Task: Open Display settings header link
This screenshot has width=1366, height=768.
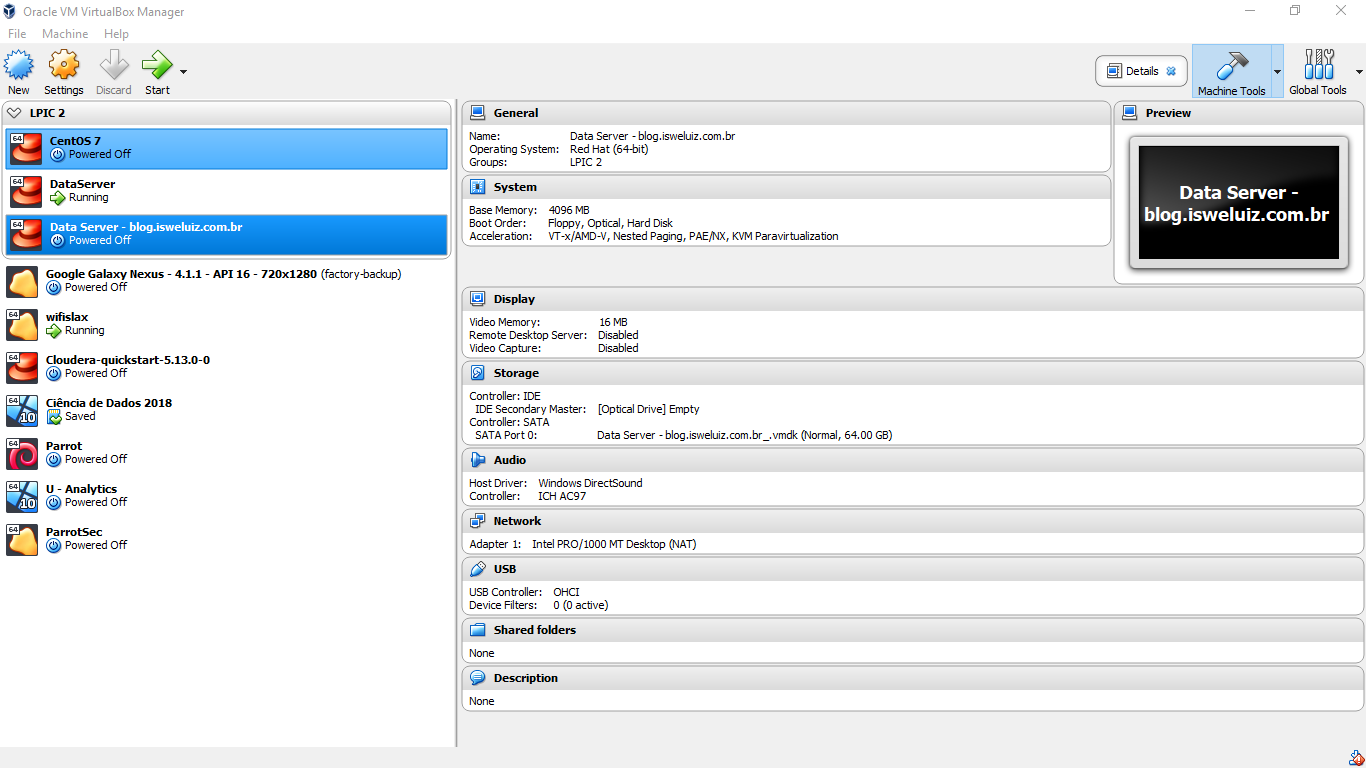Action: point(514,299)
